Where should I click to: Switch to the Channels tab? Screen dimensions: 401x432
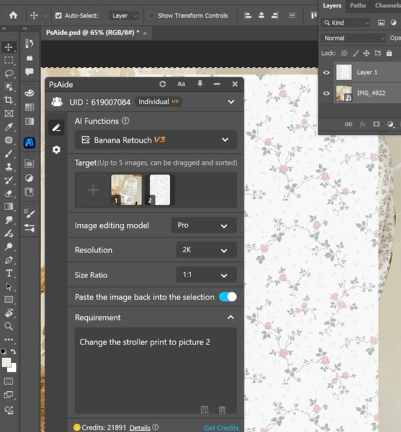388,5
